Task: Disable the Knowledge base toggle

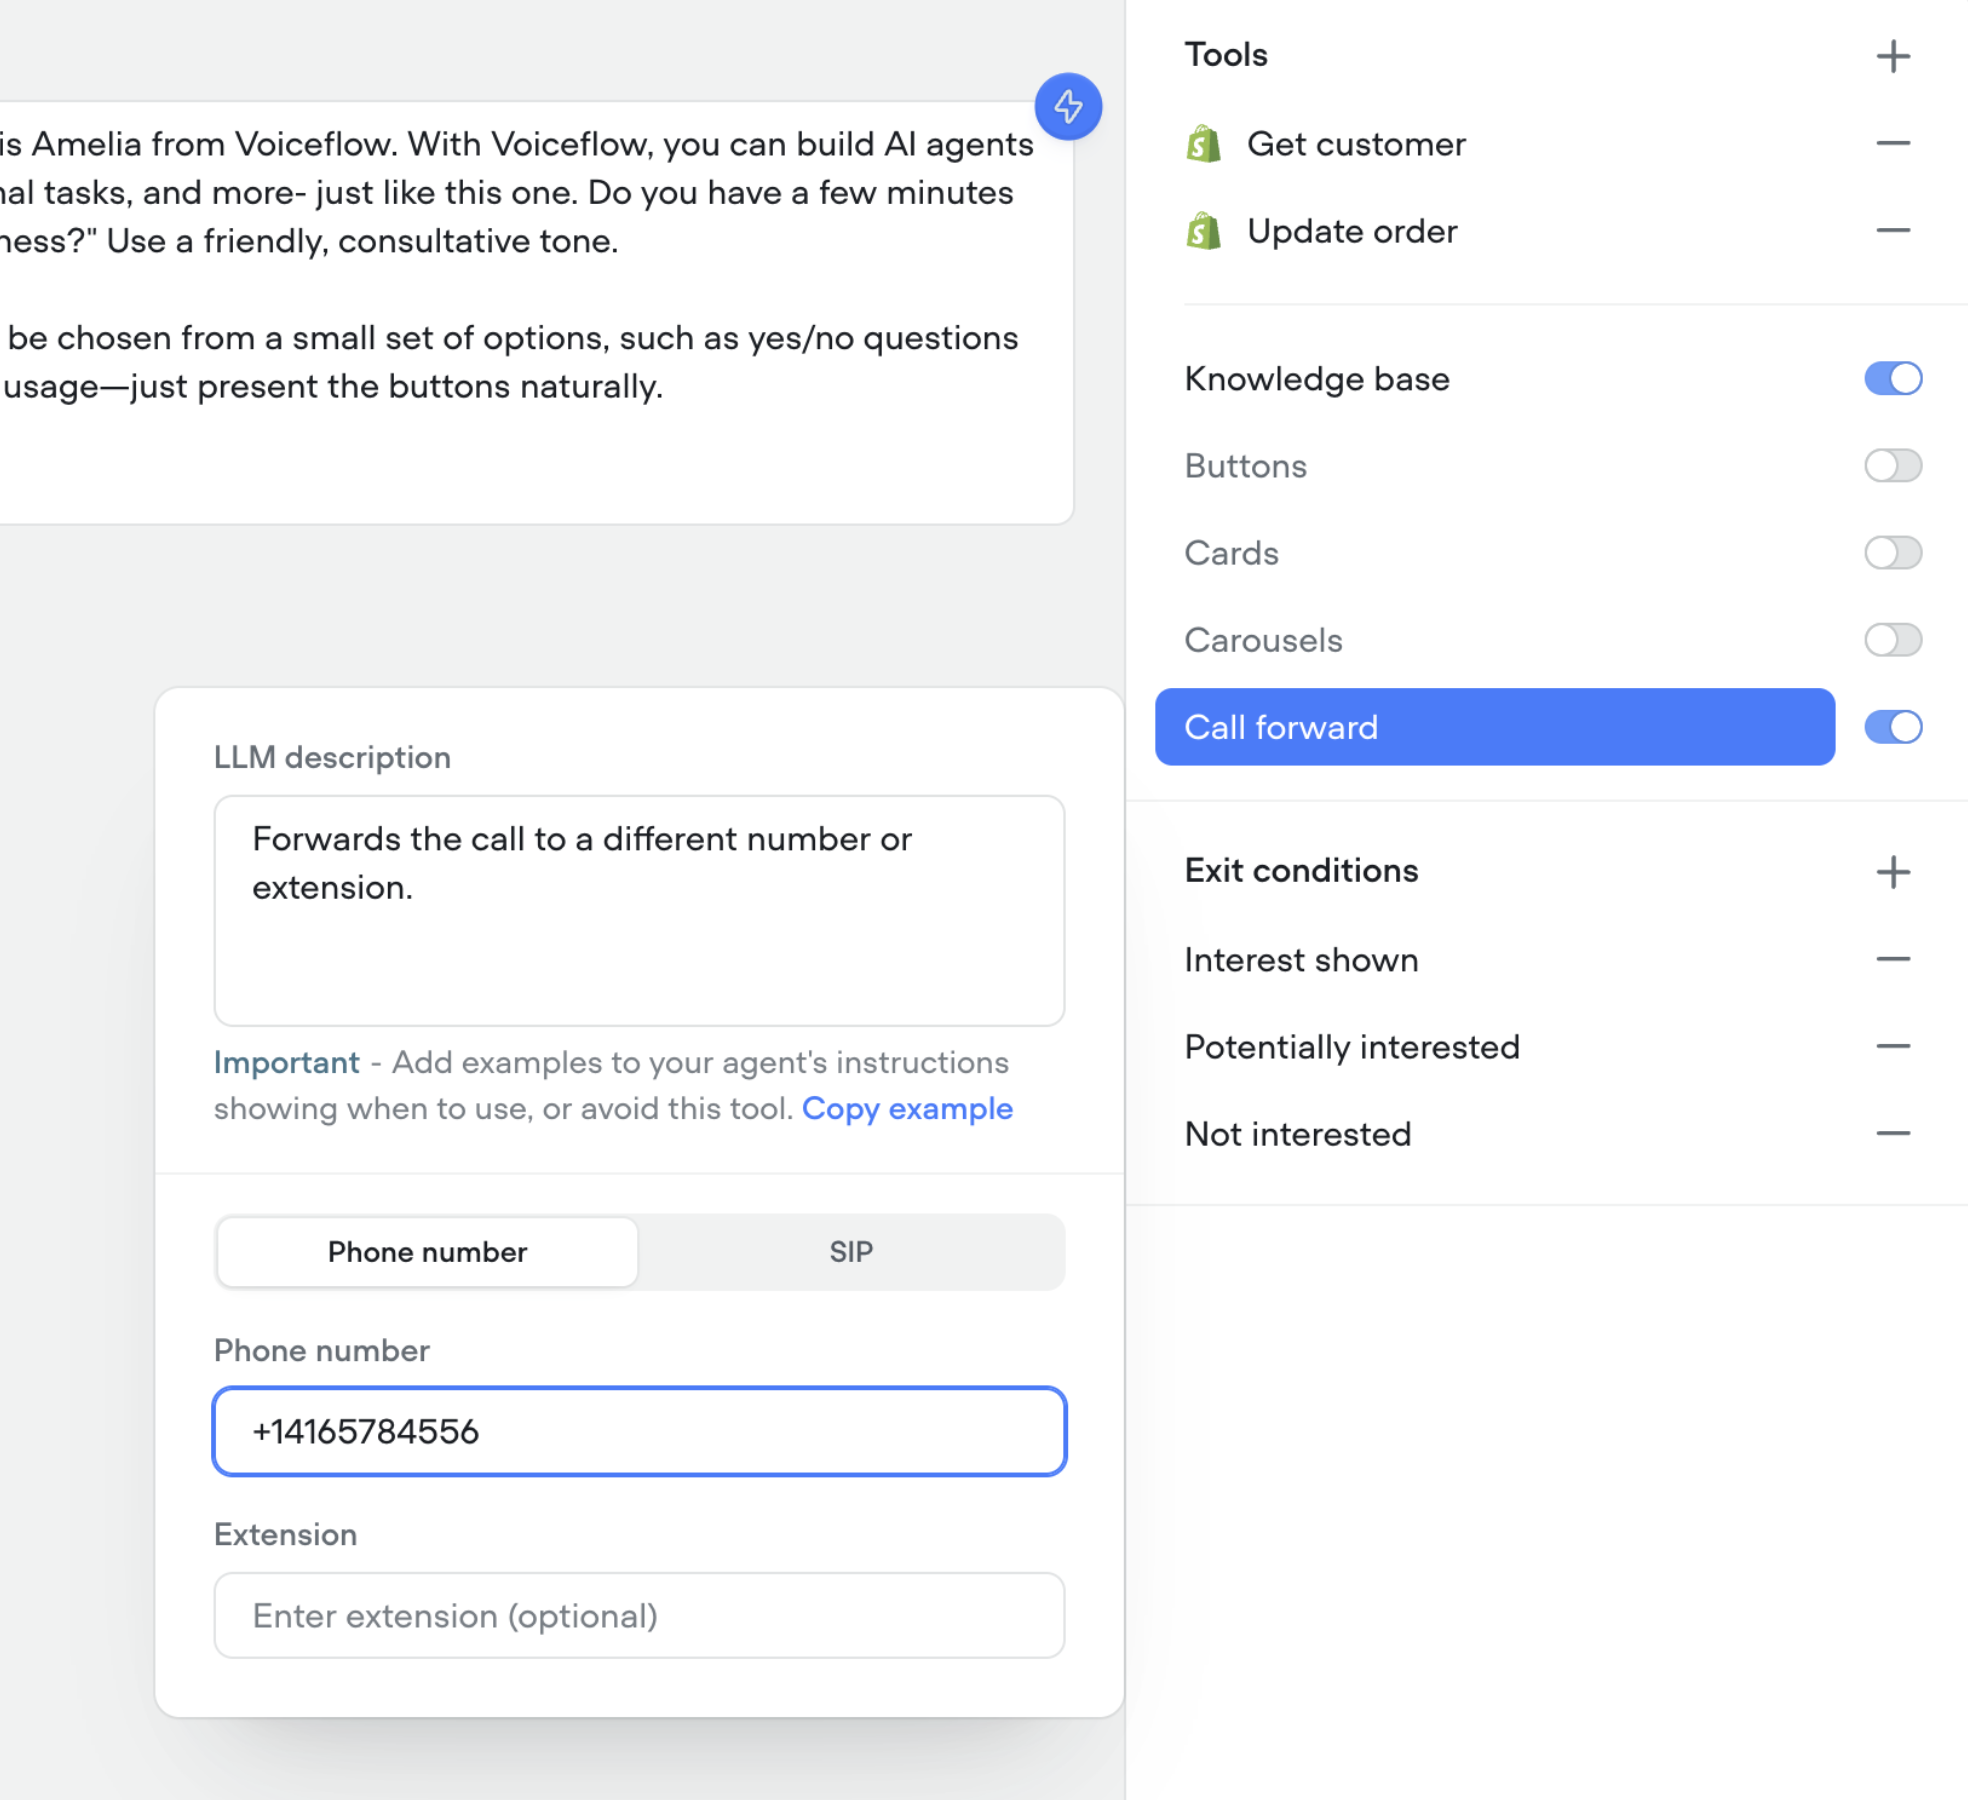Action: click(x=1893, y=379)
